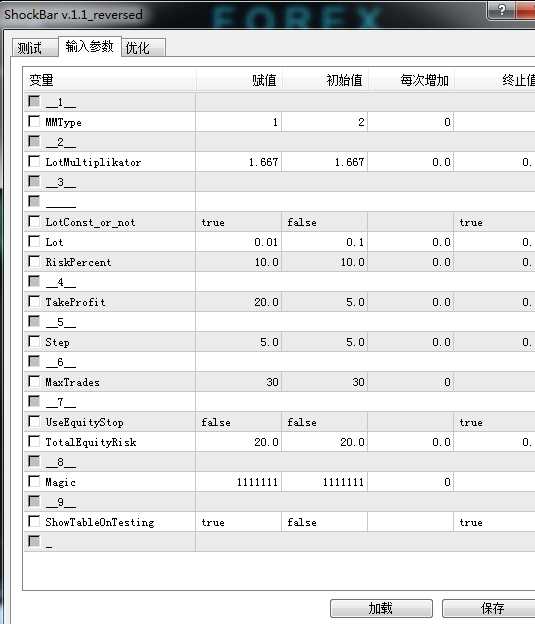The image size is (535, 624).
Task: Edit MaxTrades value 30 in 赋值 column
Action: [239, 382]
